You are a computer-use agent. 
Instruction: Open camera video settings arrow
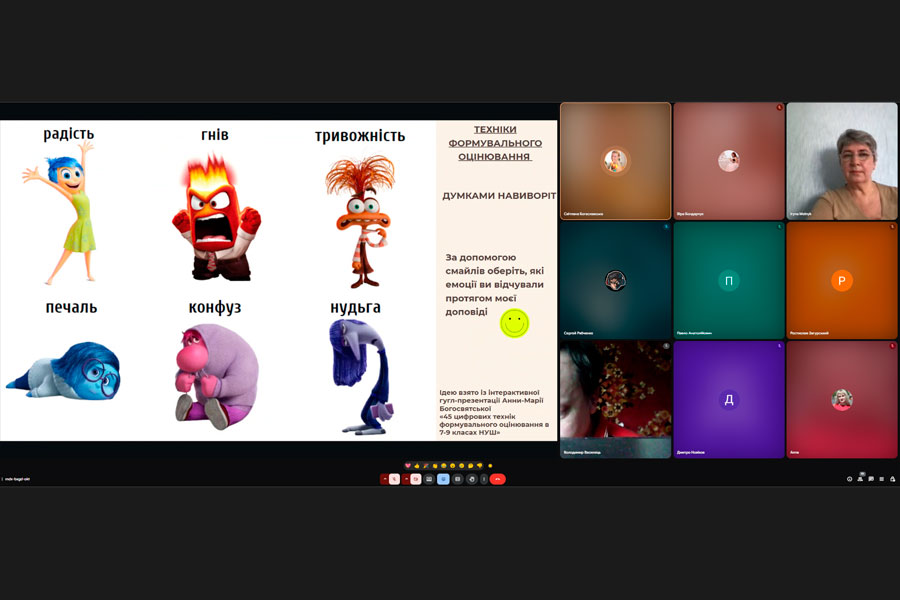click(406, 479)
